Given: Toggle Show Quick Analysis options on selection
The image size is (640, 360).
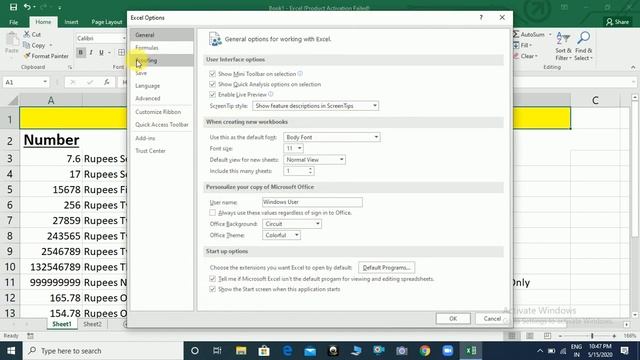Looking at the screenshot, I should pos(212,84).
